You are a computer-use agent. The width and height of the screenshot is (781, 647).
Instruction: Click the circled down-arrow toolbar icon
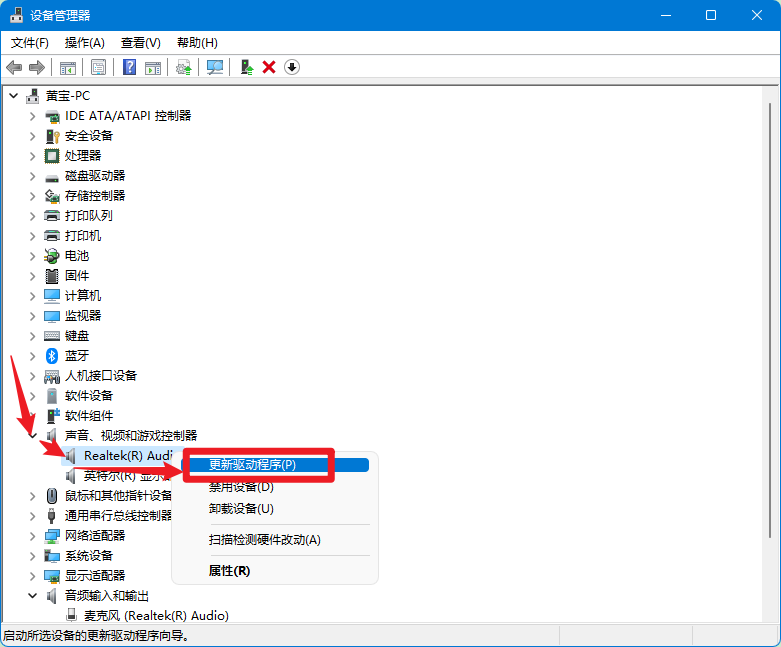coord(292,67)
